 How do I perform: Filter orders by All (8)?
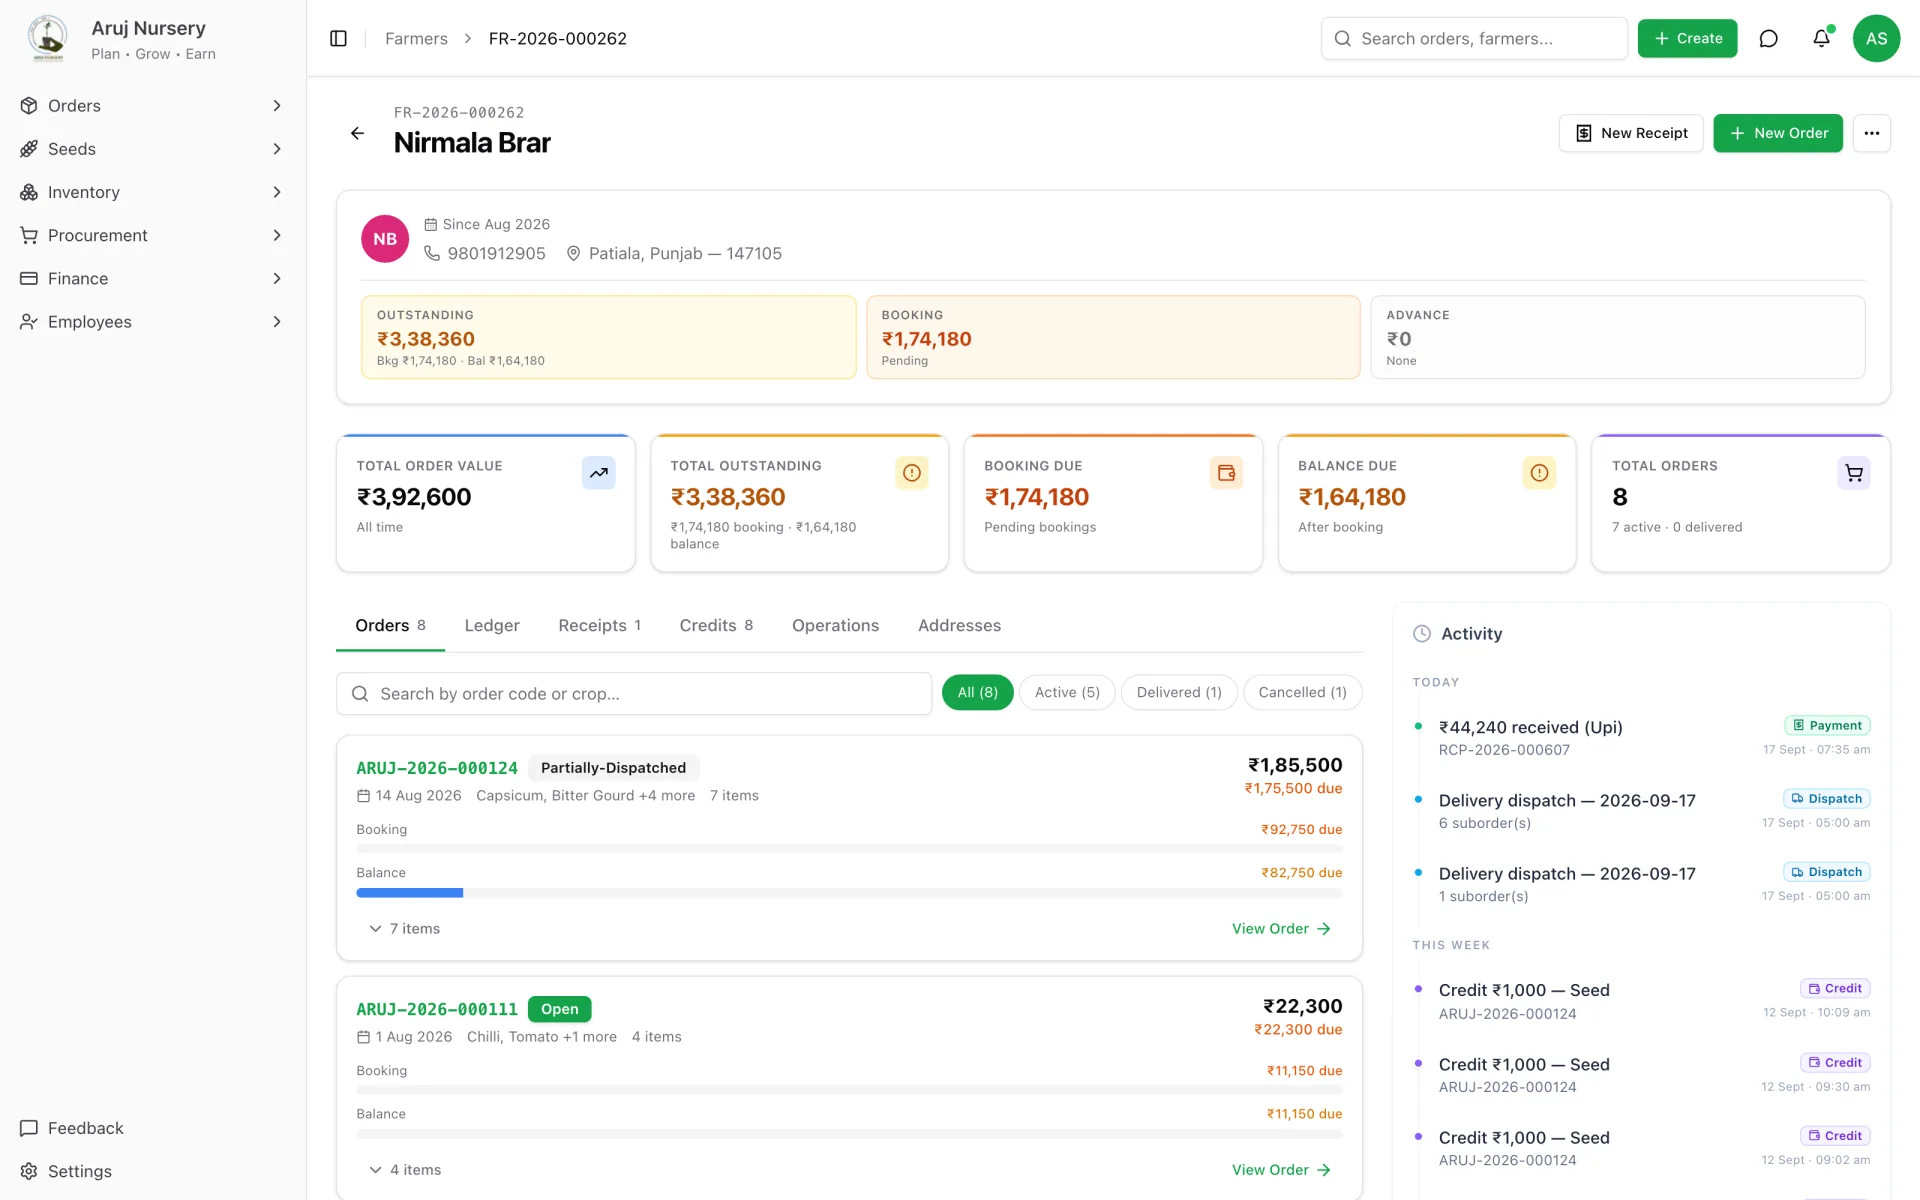coord(977,692)
